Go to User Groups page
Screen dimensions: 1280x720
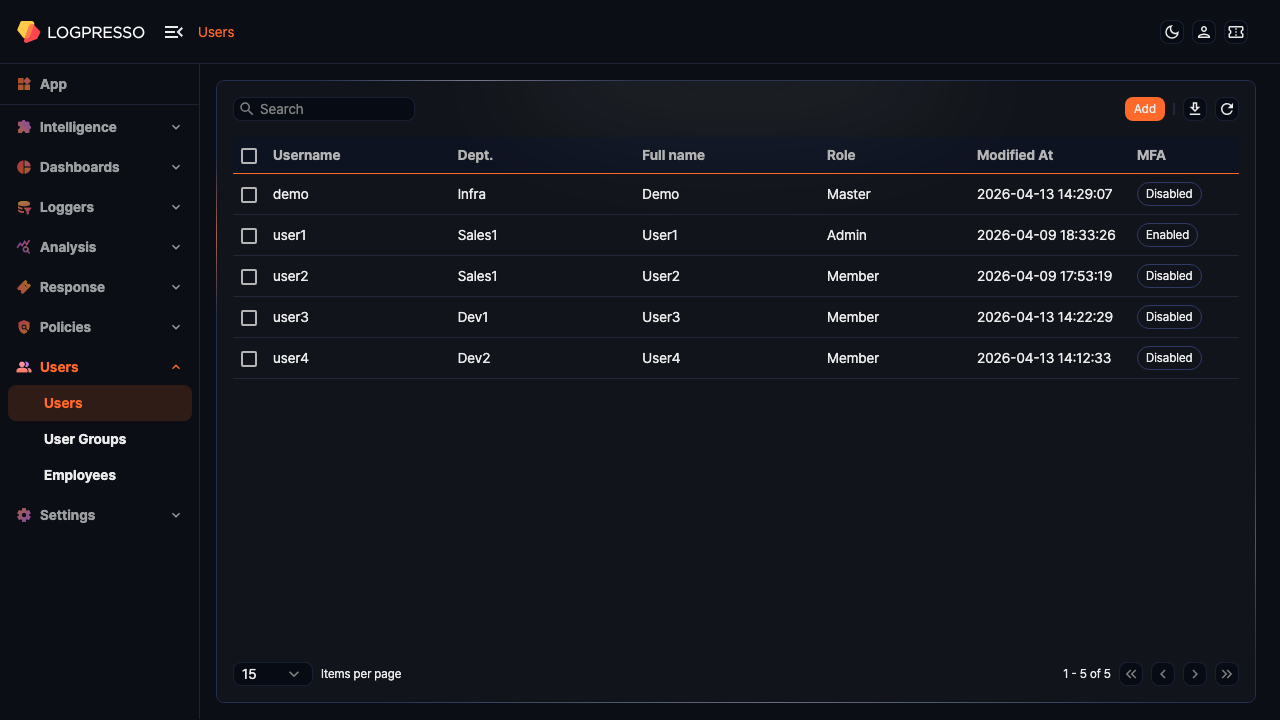(85, 439)
